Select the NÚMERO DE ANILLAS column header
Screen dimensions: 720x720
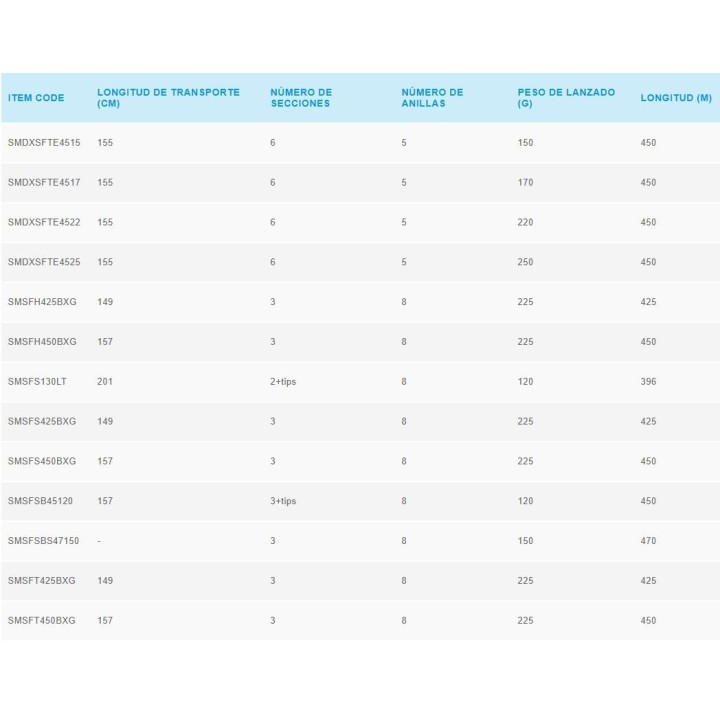(x=432, y=98)
